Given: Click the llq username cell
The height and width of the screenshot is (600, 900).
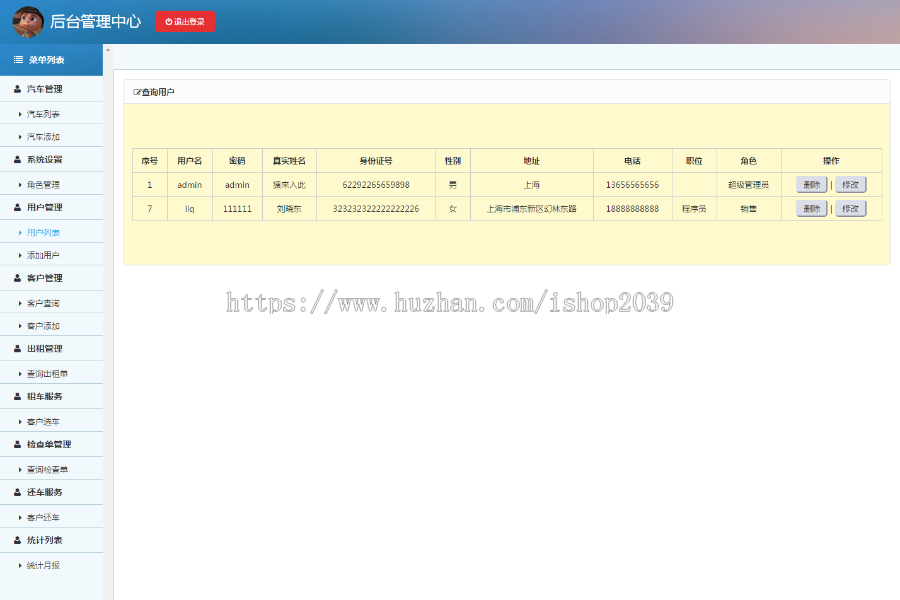Looking at the screenshot, I should 189,209.
